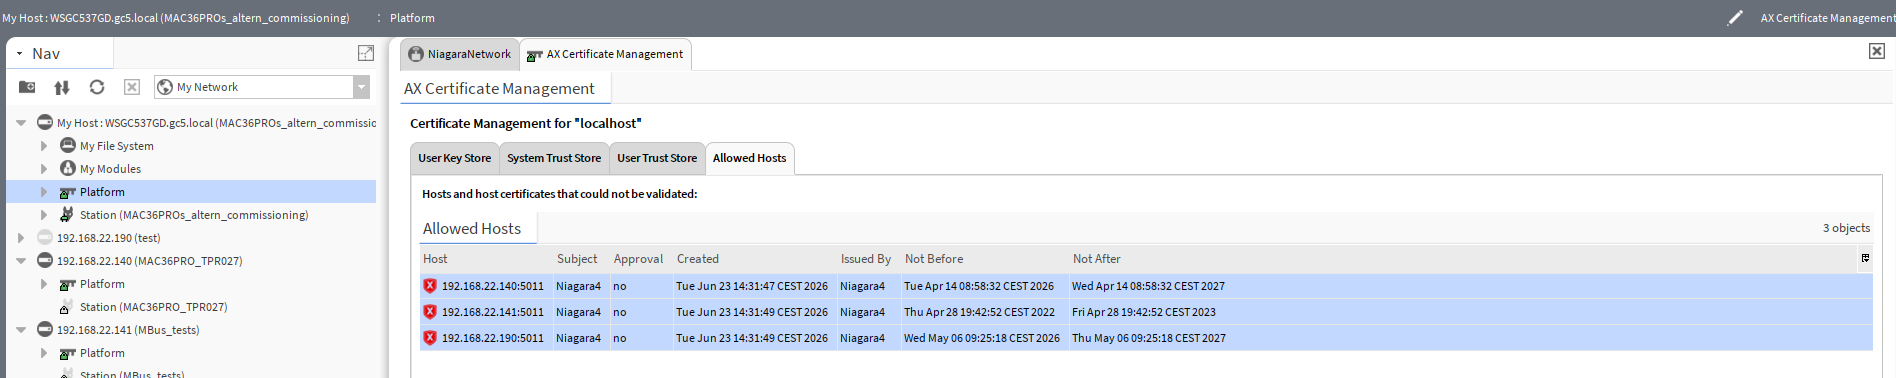Viewport: 1896px width, 378px height.
Task: Select Station (MAC36PRO_TPR027) tree item
Action: (x=153, y=307)
